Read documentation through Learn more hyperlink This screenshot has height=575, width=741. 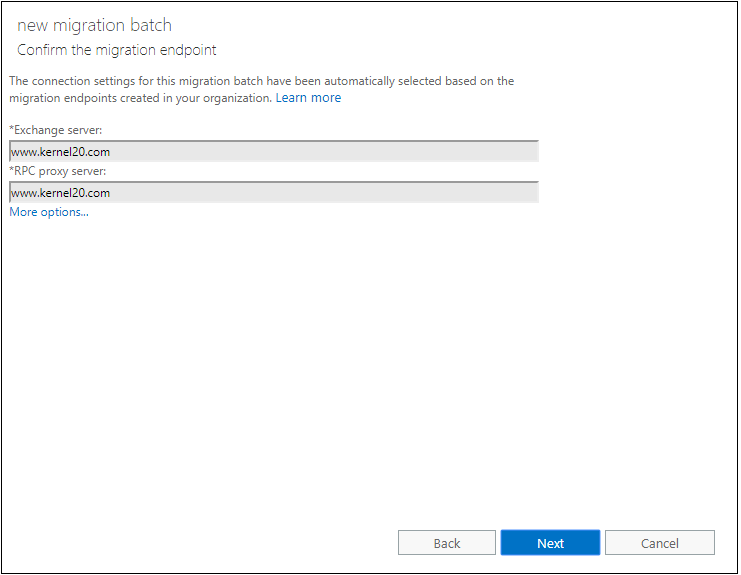308,98
